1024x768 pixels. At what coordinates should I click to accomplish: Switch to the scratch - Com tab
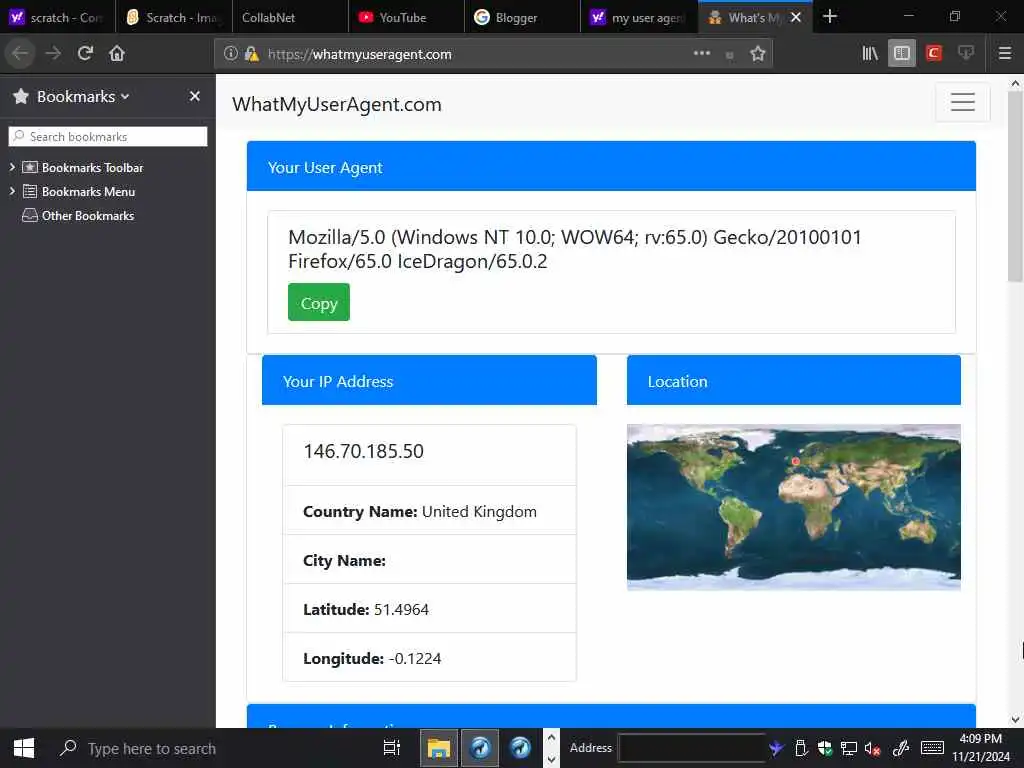tap(57, 17)
